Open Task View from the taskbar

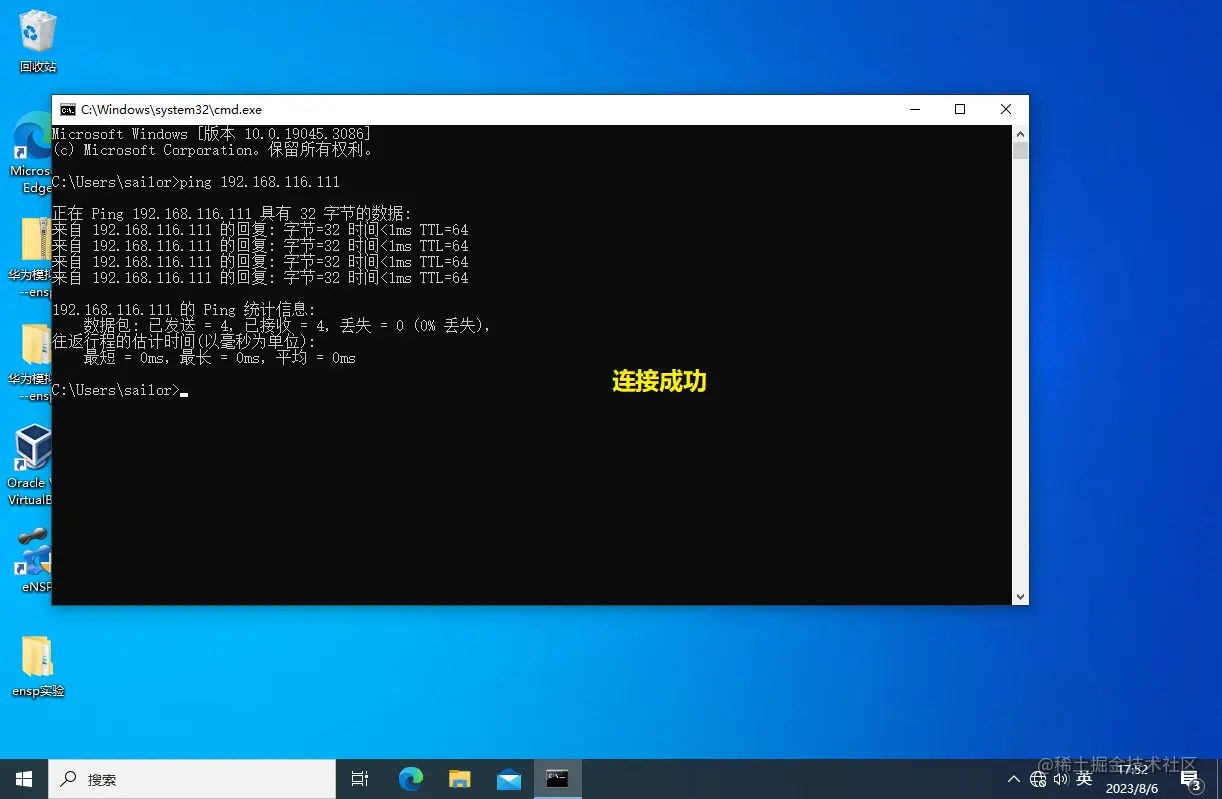361,779
